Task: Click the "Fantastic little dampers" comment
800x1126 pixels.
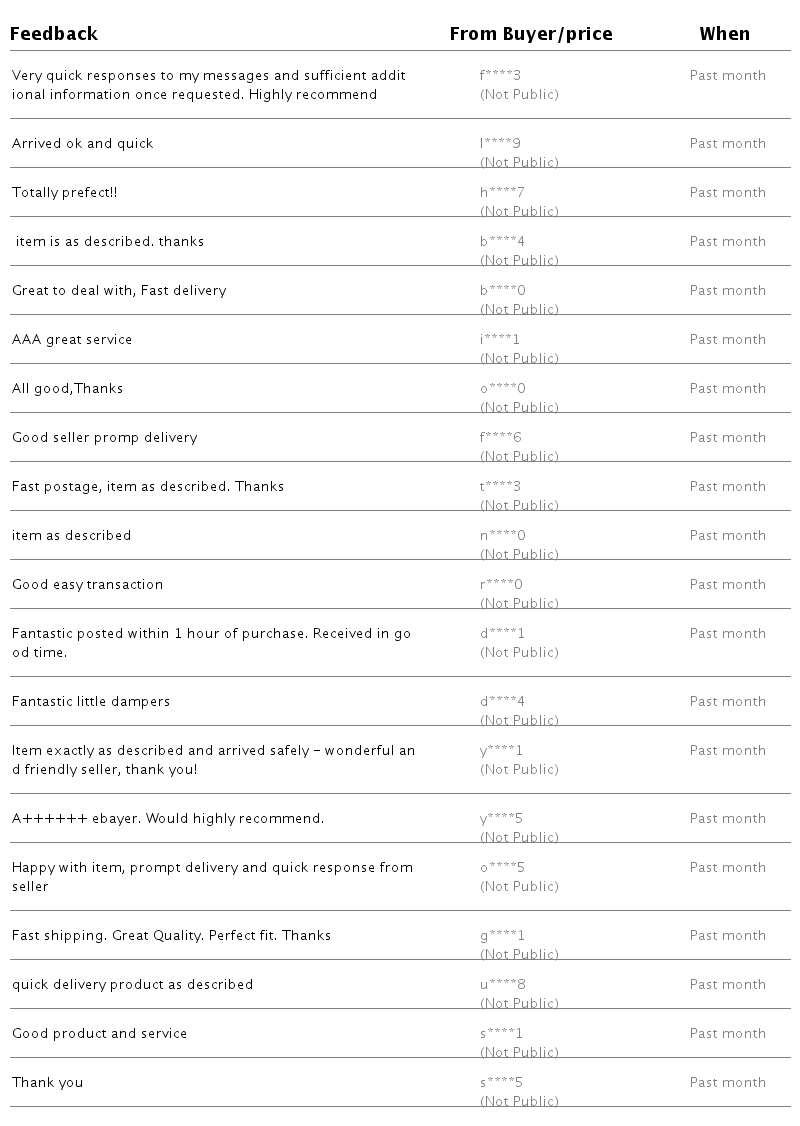Action: point(91,701)
